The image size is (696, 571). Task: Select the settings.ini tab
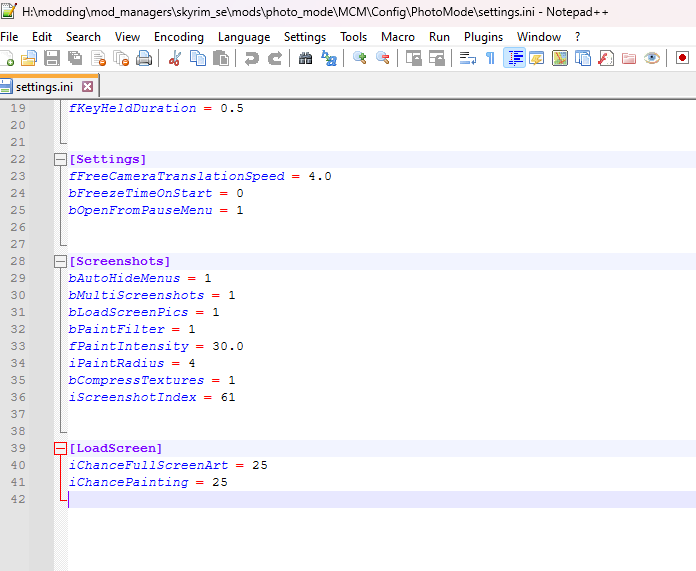(44, 87)
